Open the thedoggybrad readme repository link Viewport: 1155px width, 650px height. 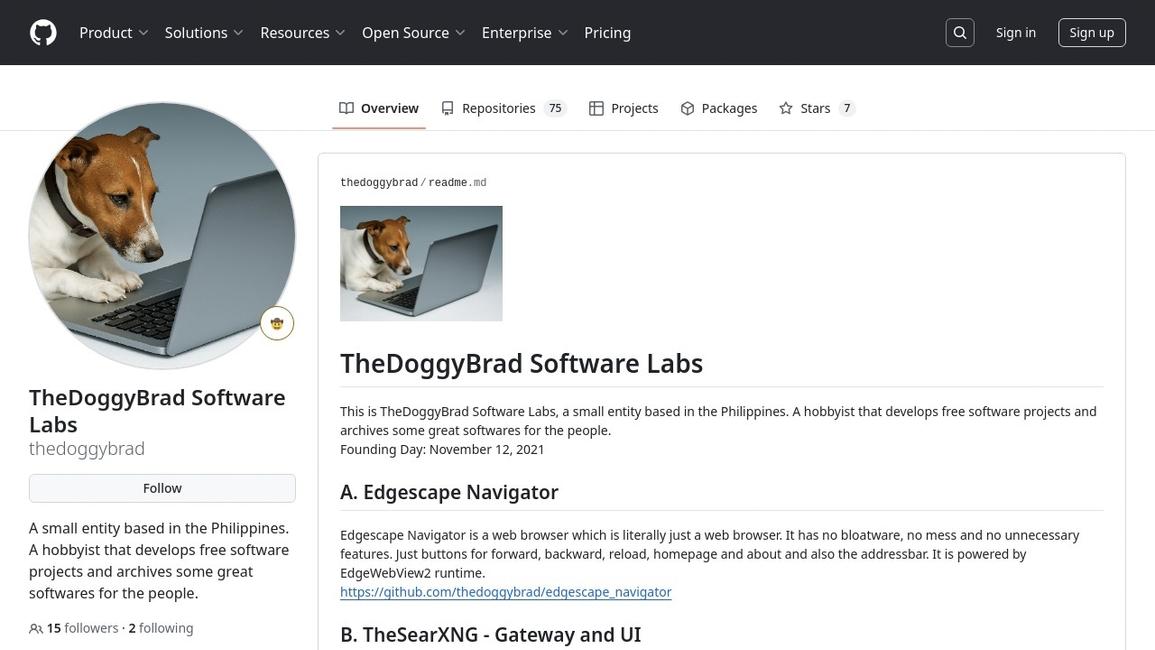click(379, 183)
